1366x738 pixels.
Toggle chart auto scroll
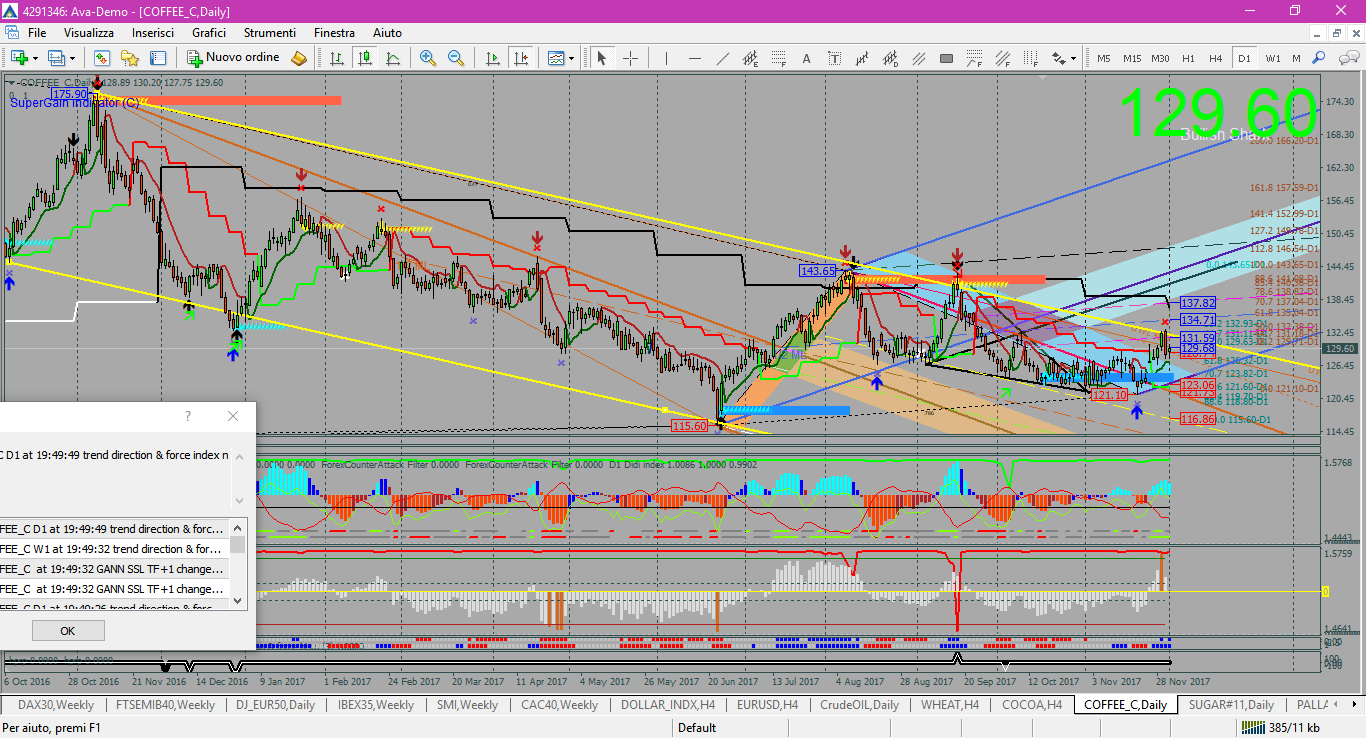point(492,58)
